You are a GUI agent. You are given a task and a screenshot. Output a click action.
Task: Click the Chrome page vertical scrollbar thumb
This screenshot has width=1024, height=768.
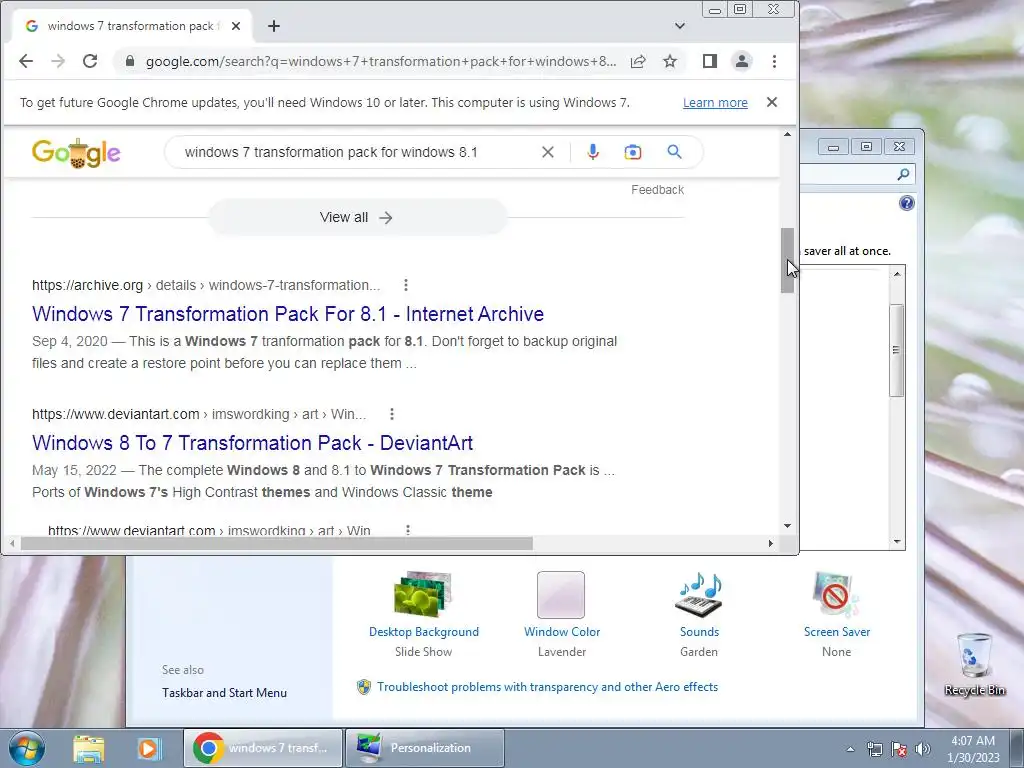pyautogui.click(x=788, y=261)
